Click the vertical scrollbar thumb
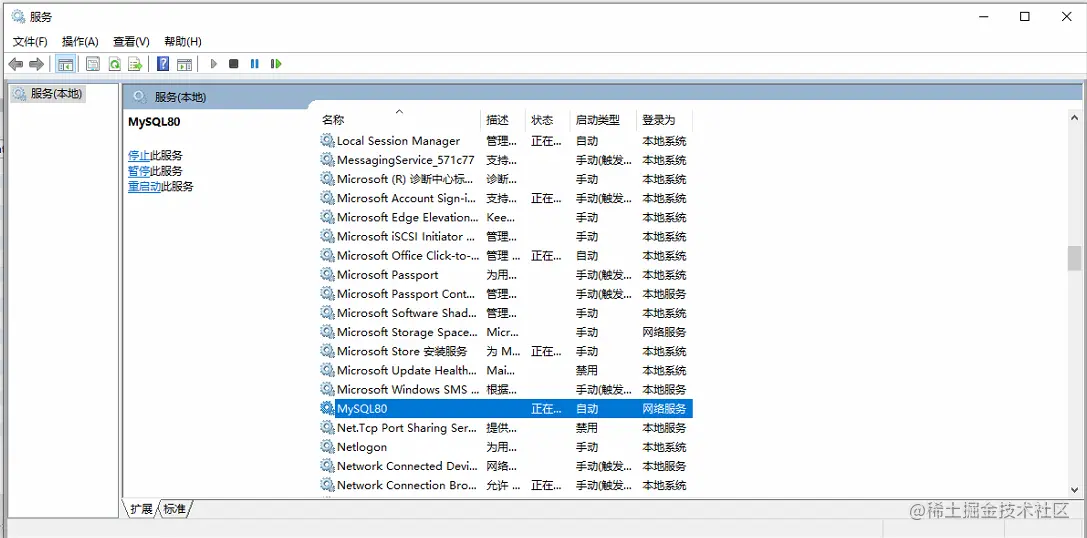 (1074, 258)
